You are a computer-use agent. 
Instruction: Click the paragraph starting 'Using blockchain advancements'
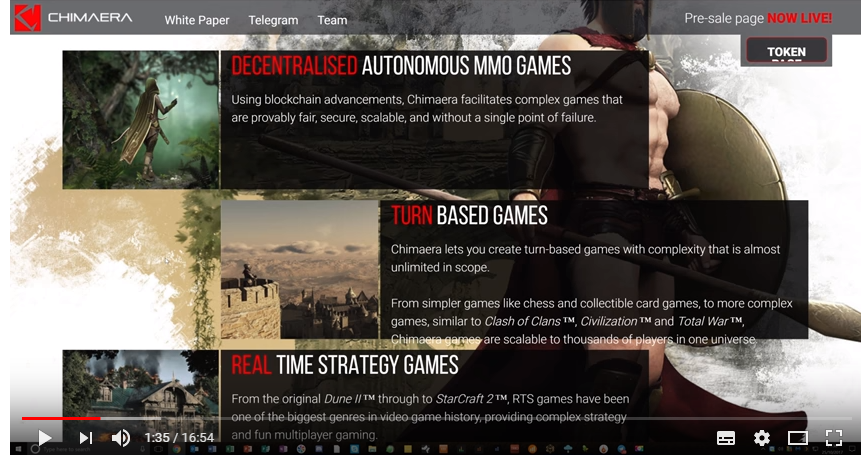(x=427, y=109)
